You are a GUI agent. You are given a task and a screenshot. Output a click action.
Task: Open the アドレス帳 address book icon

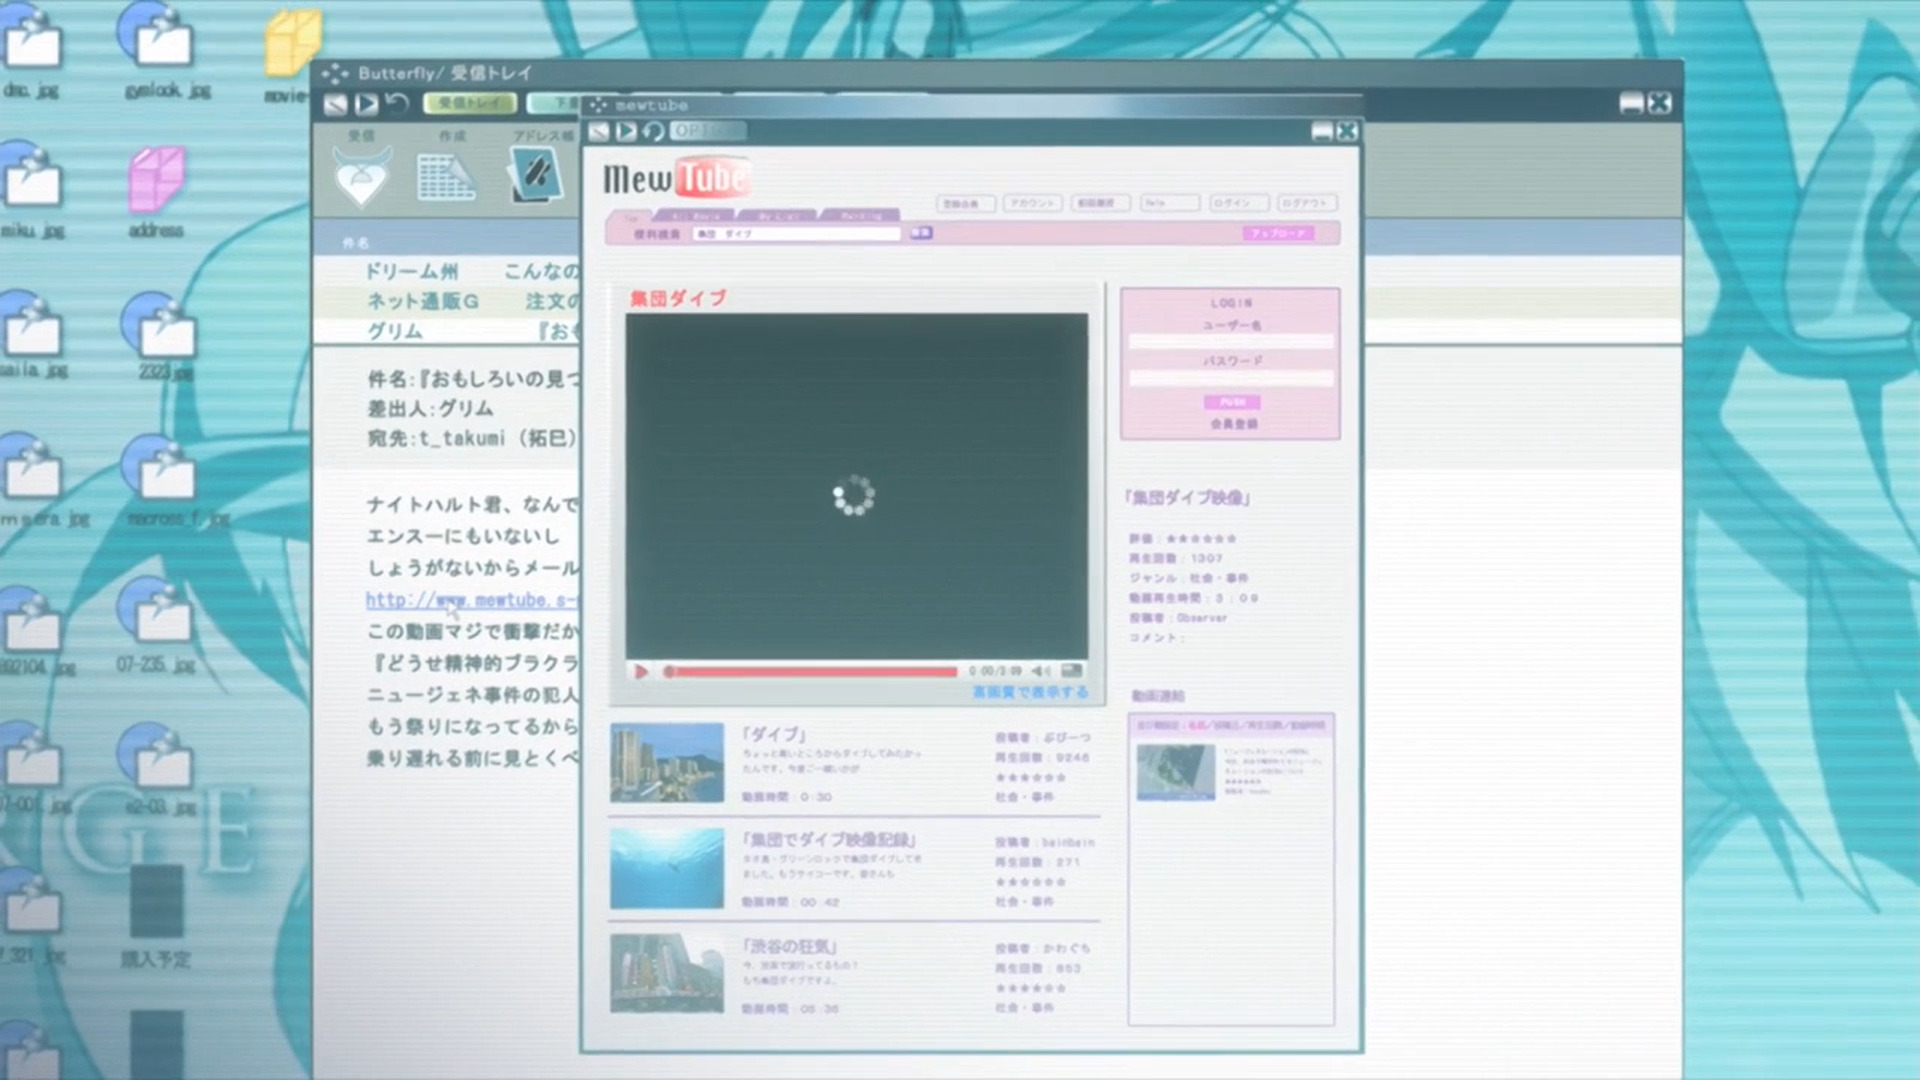coord(534,175)
